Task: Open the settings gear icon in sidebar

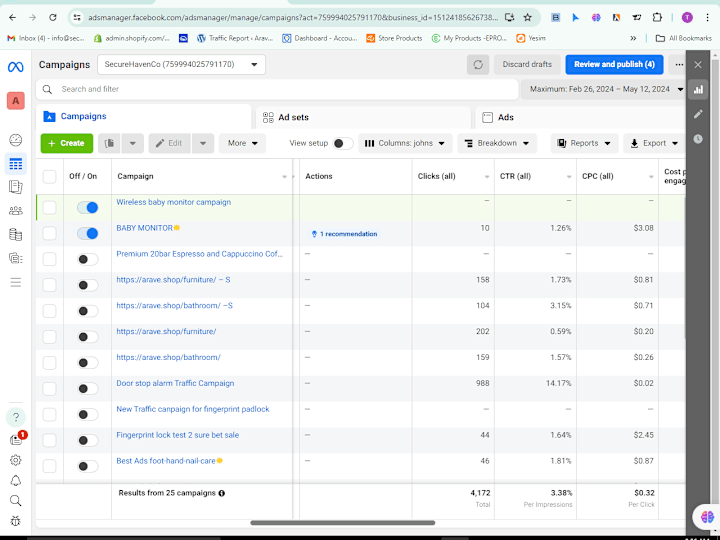Action: click(16, 460)
